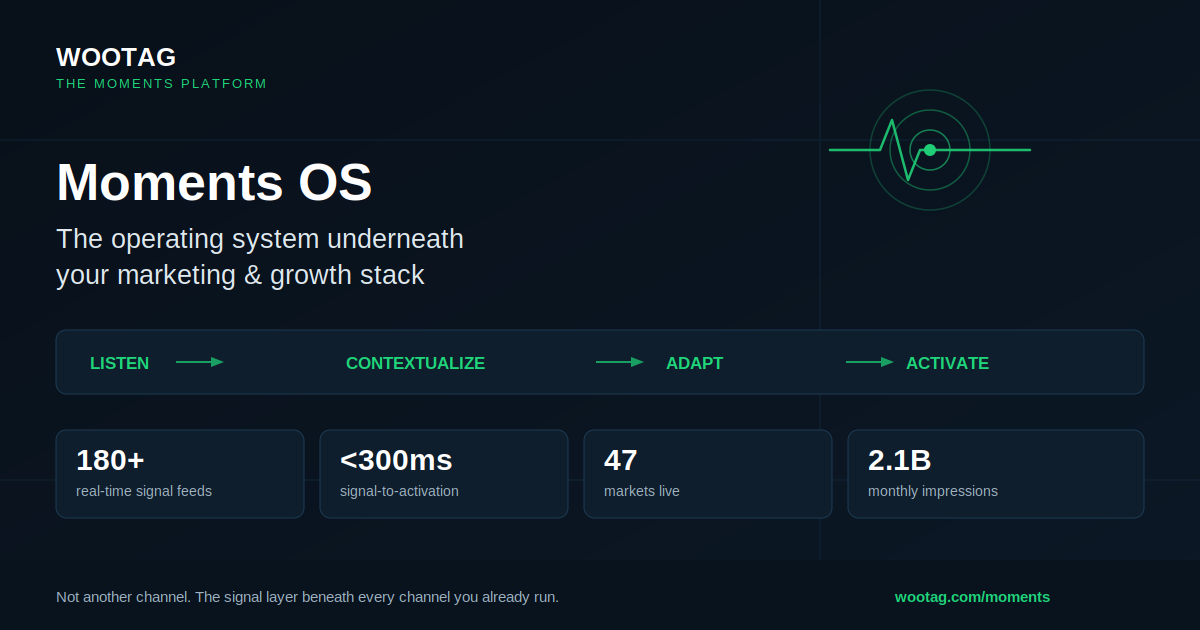Click 'signal-to-activation' caption

(399, 491)
